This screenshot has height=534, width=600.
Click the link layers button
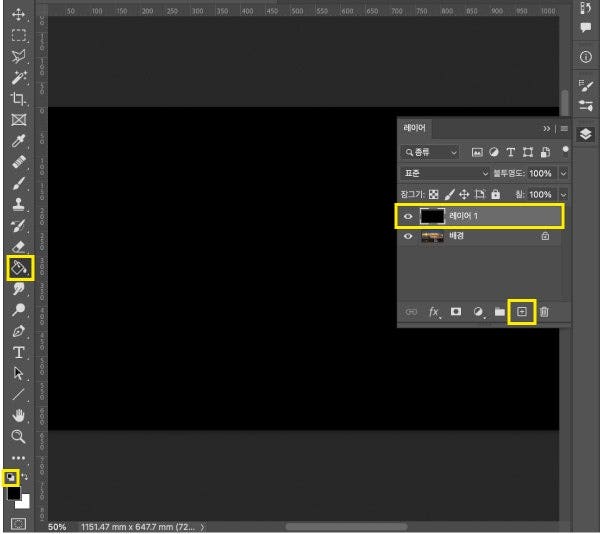click(x=411, y=312)
